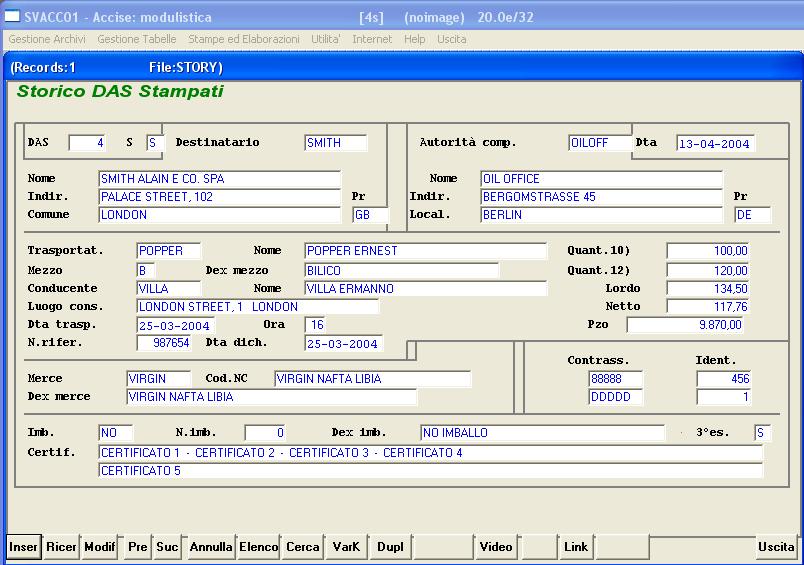
Task: Click the S field next to DAS
Action: [x=154, y=143]
